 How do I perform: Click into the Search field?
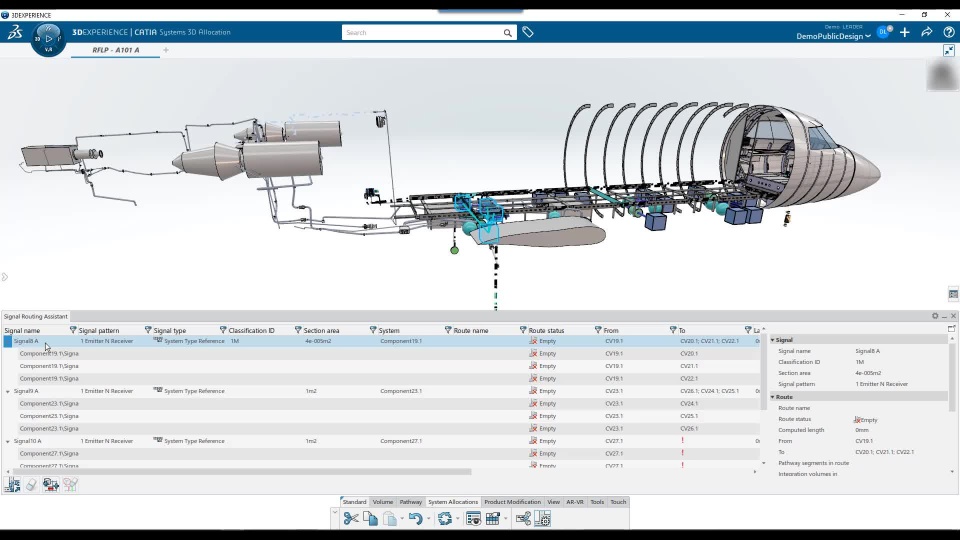[x=422, y=33]
